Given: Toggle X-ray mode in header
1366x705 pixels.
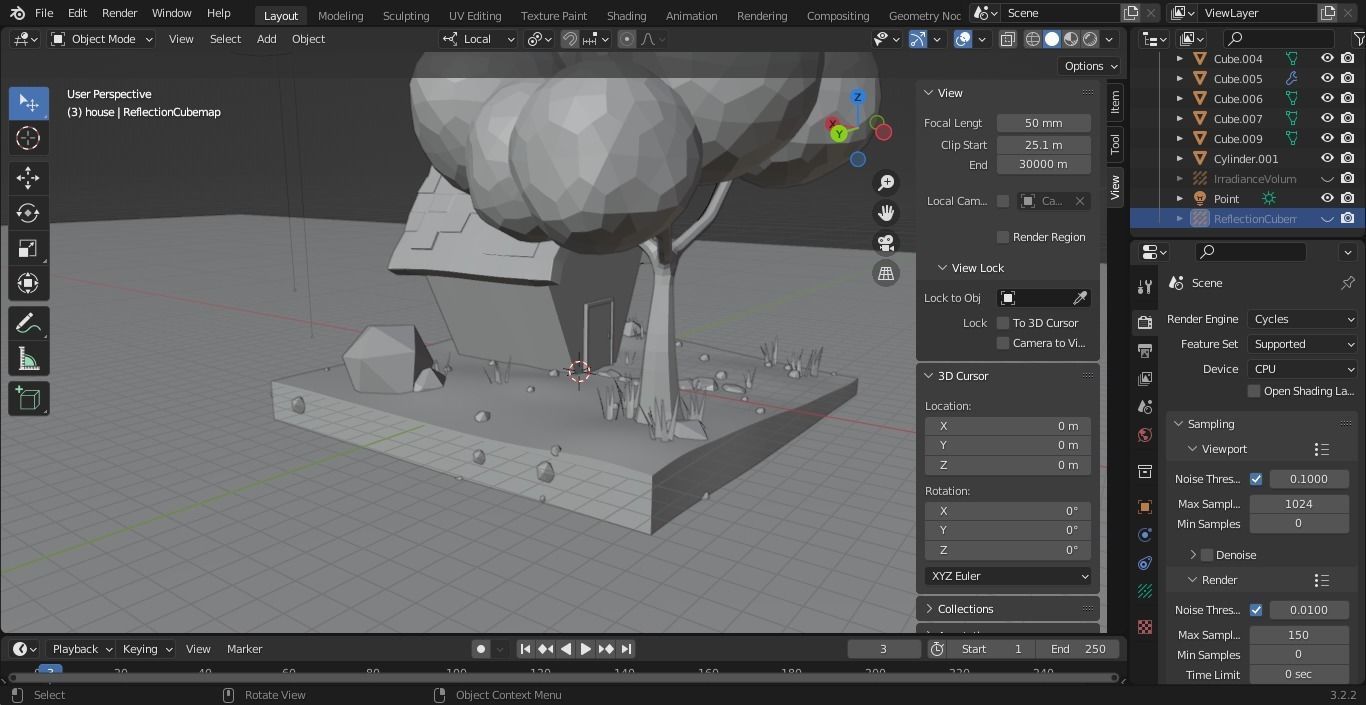Looking at the screenshot, I should click(x=1007, y=39).
